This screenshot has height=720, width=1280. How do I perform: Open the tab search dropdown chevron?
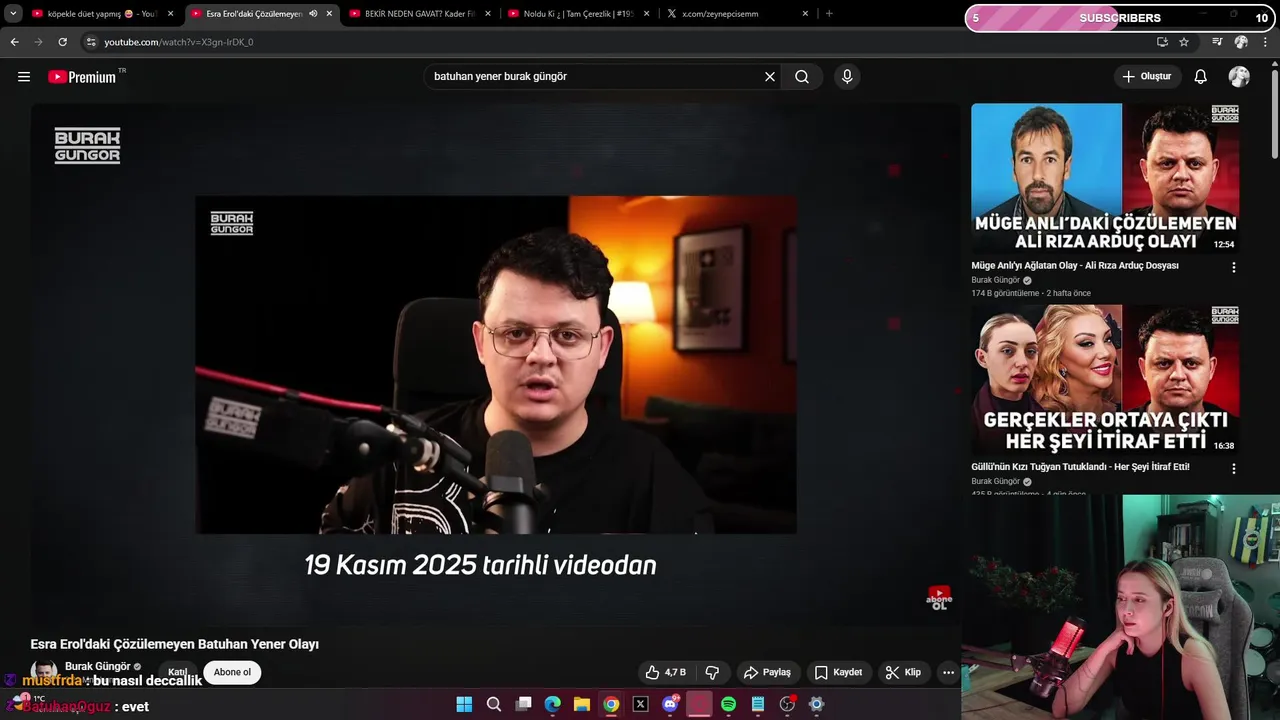pos(13,14)
